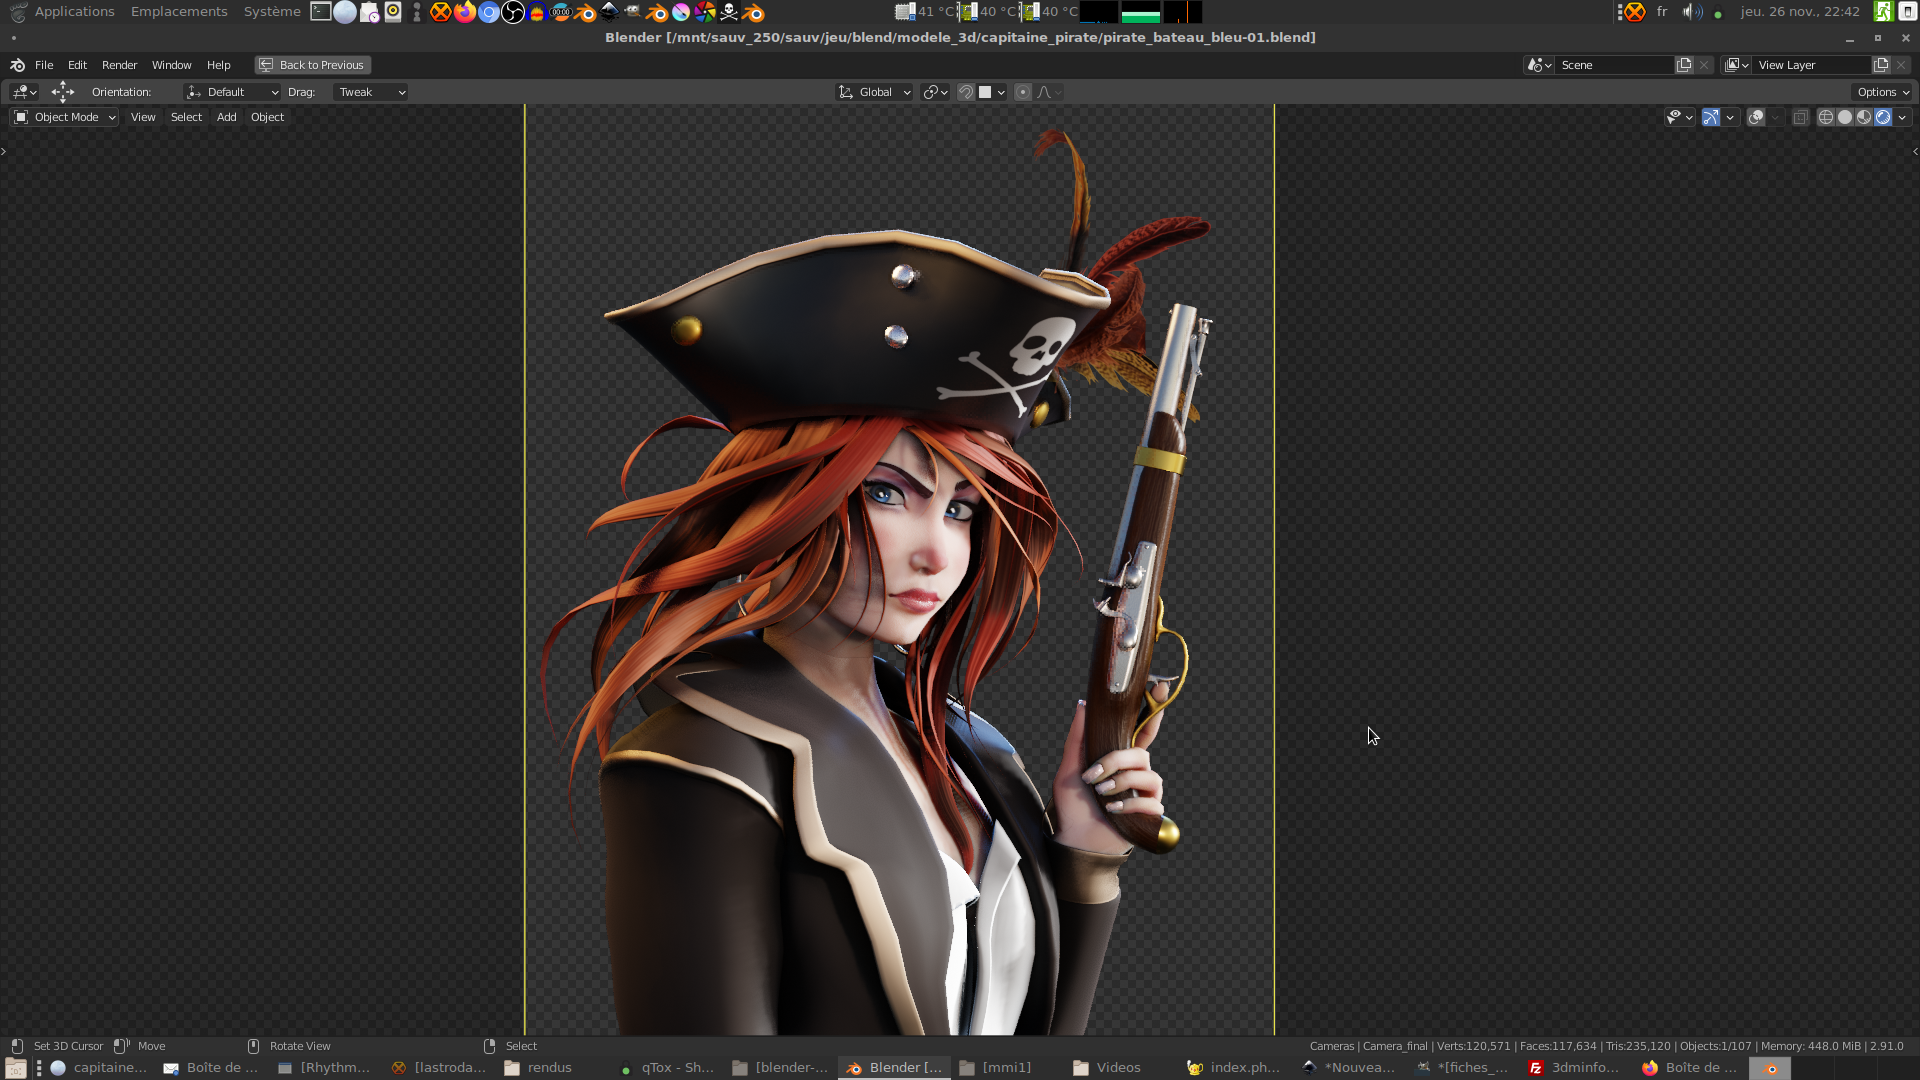
Task: Click the OBS launcher icon in panel
Action: [x=513, y=12]
